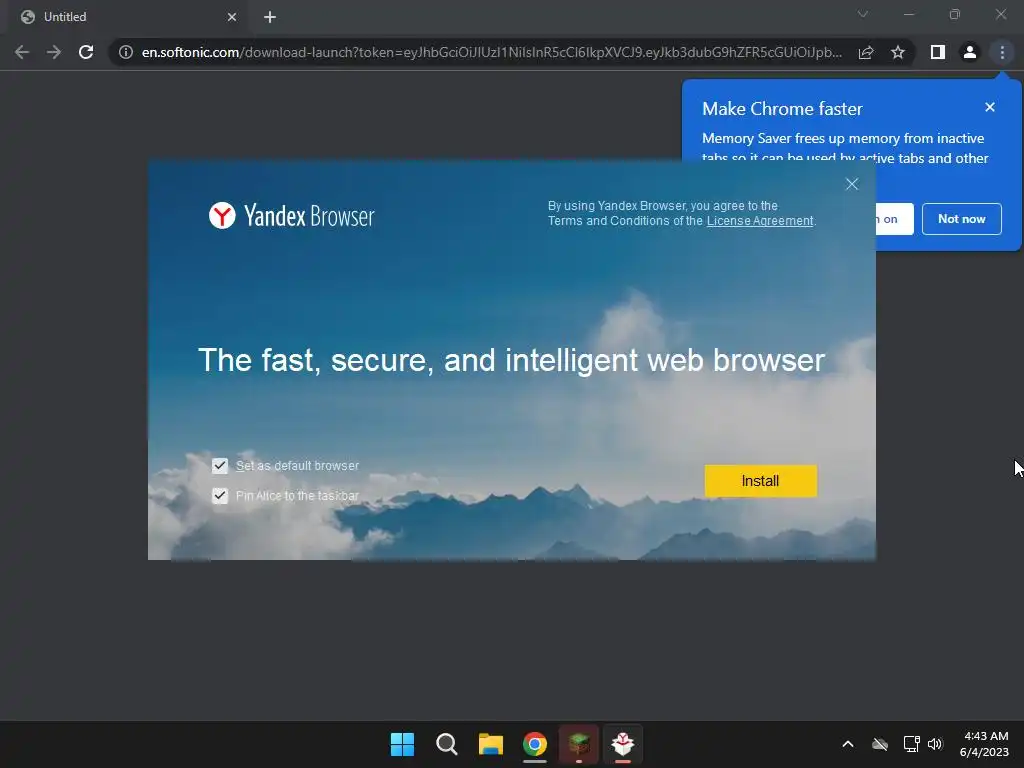1024x768 pixels.
Task: Open the tab search dropdown arrow
Action: pyautogui.click(x=863, y=14)
